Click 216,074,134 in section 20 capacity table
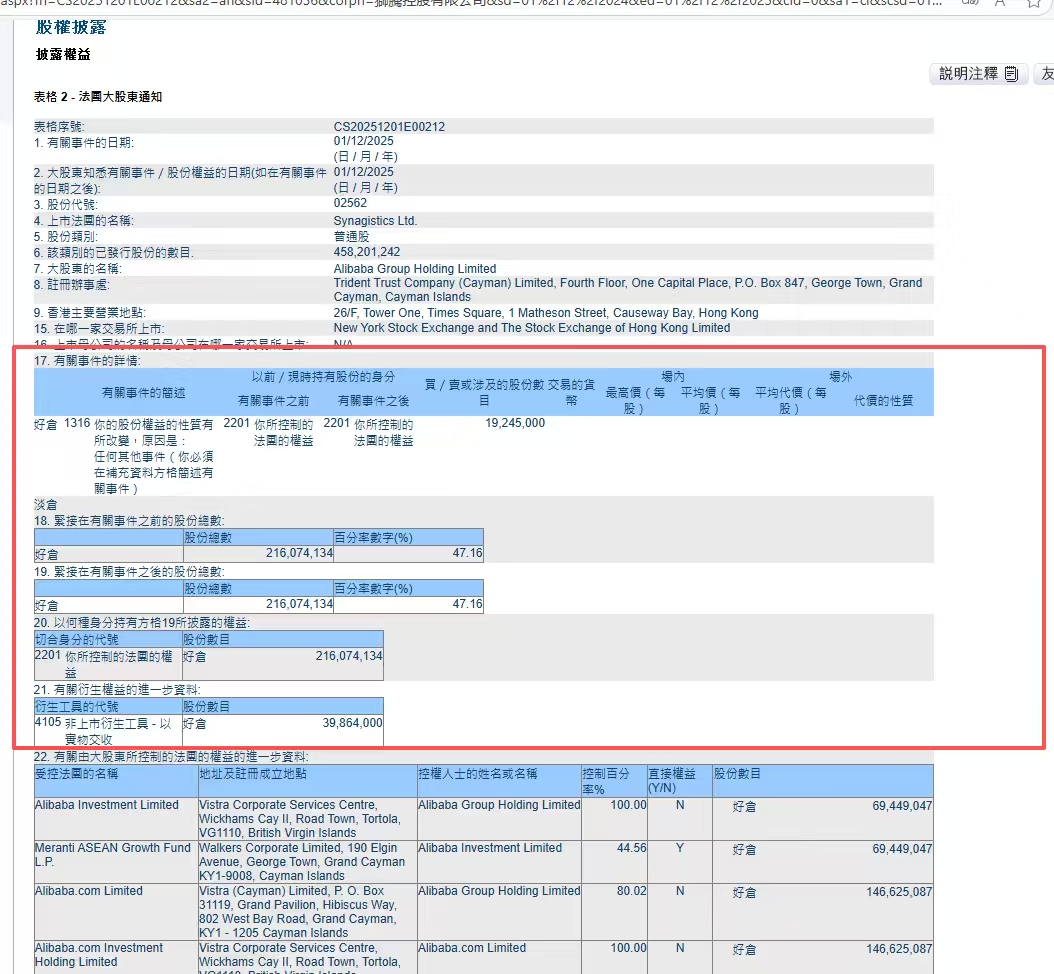Viewport: 1054px width, 974px height. coord(349,656)
